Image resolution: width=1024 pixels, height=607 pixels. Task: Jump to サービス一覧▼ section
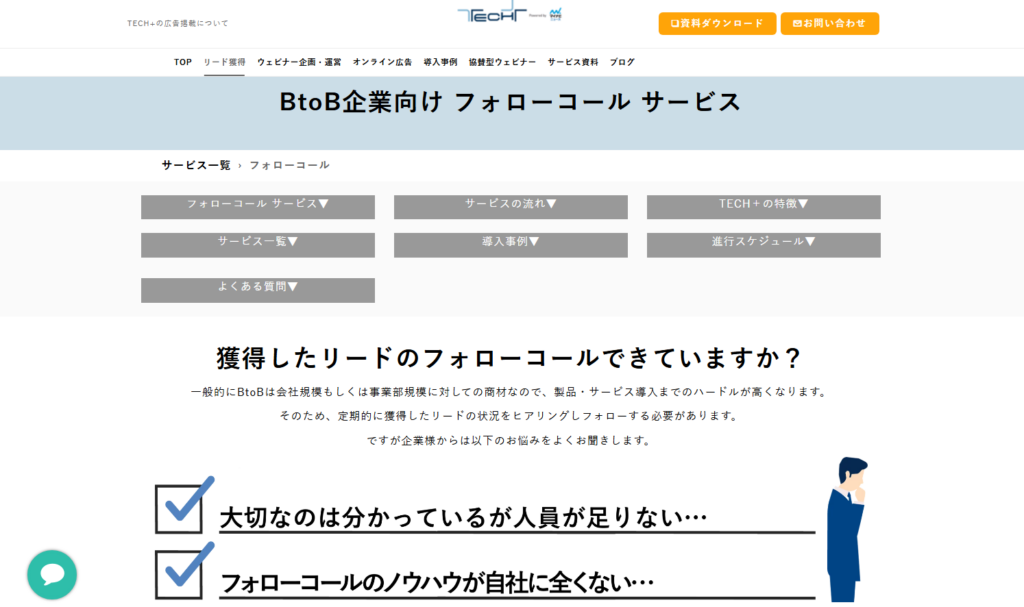258,244
